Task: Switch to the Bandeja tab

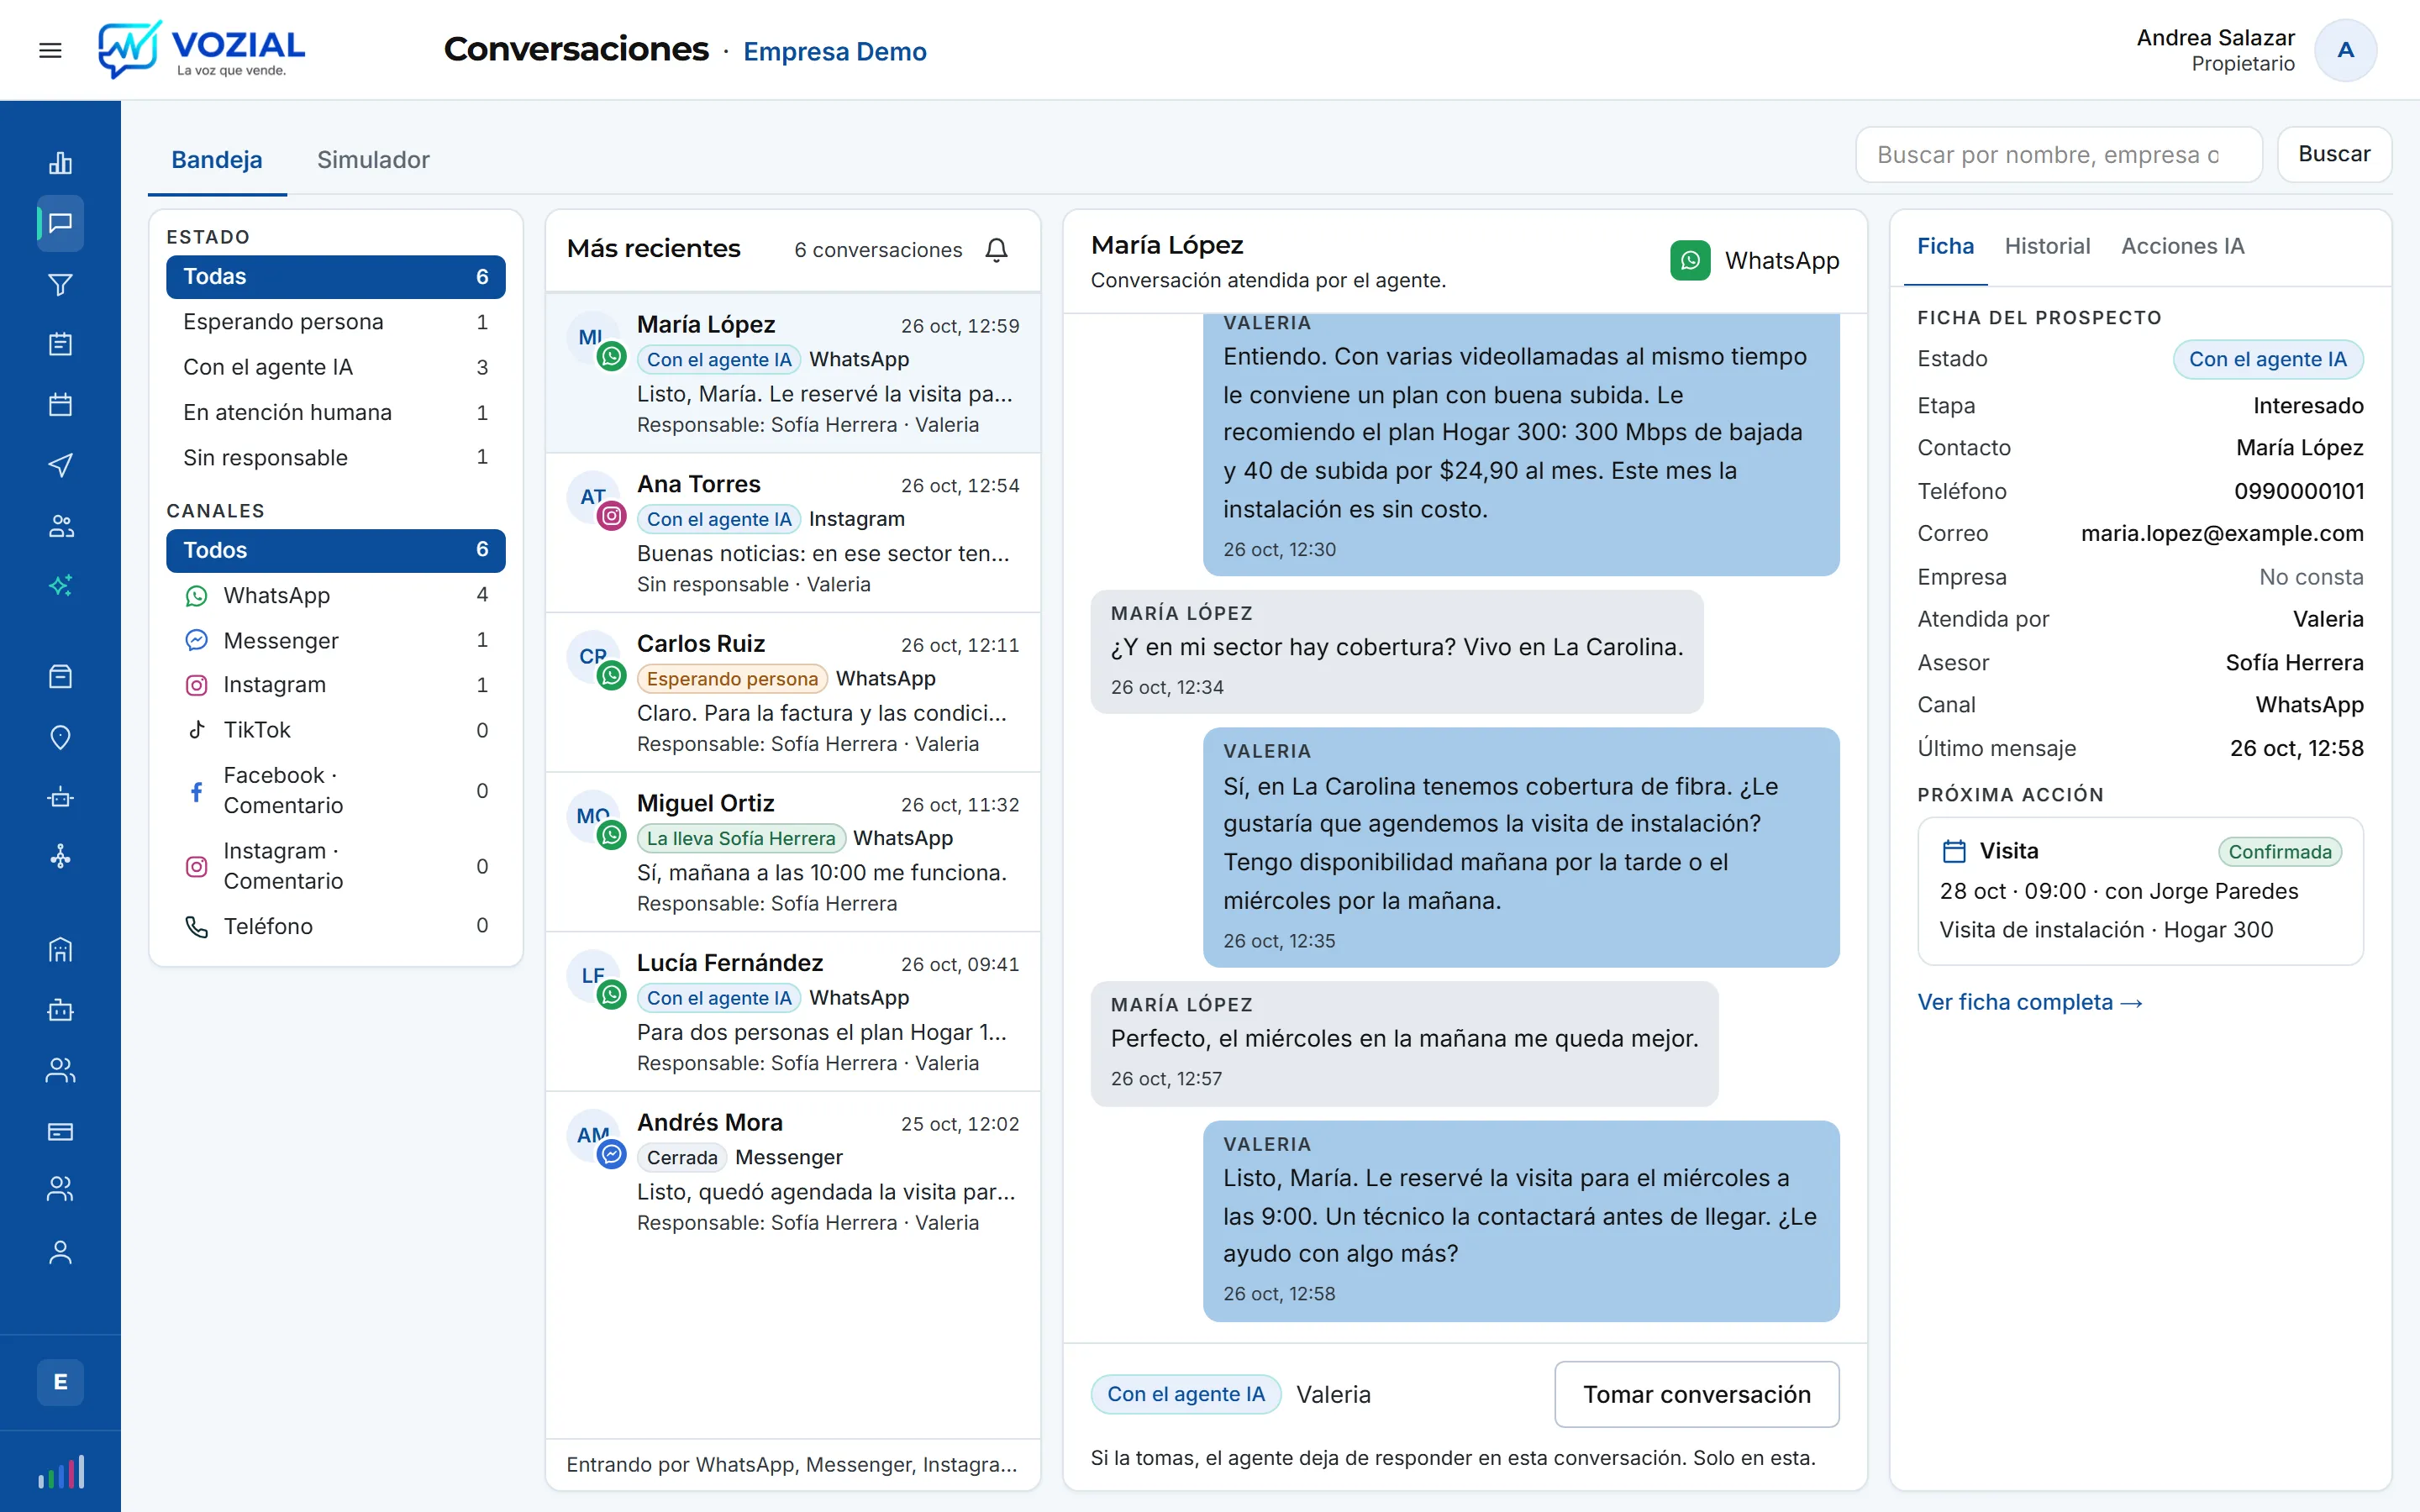Action: point(217,160)
